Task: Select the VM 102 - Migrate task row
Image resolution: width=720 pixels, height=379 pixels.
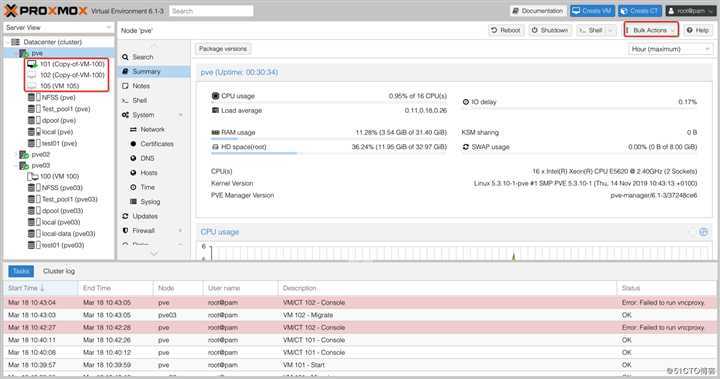Action: 360,315
